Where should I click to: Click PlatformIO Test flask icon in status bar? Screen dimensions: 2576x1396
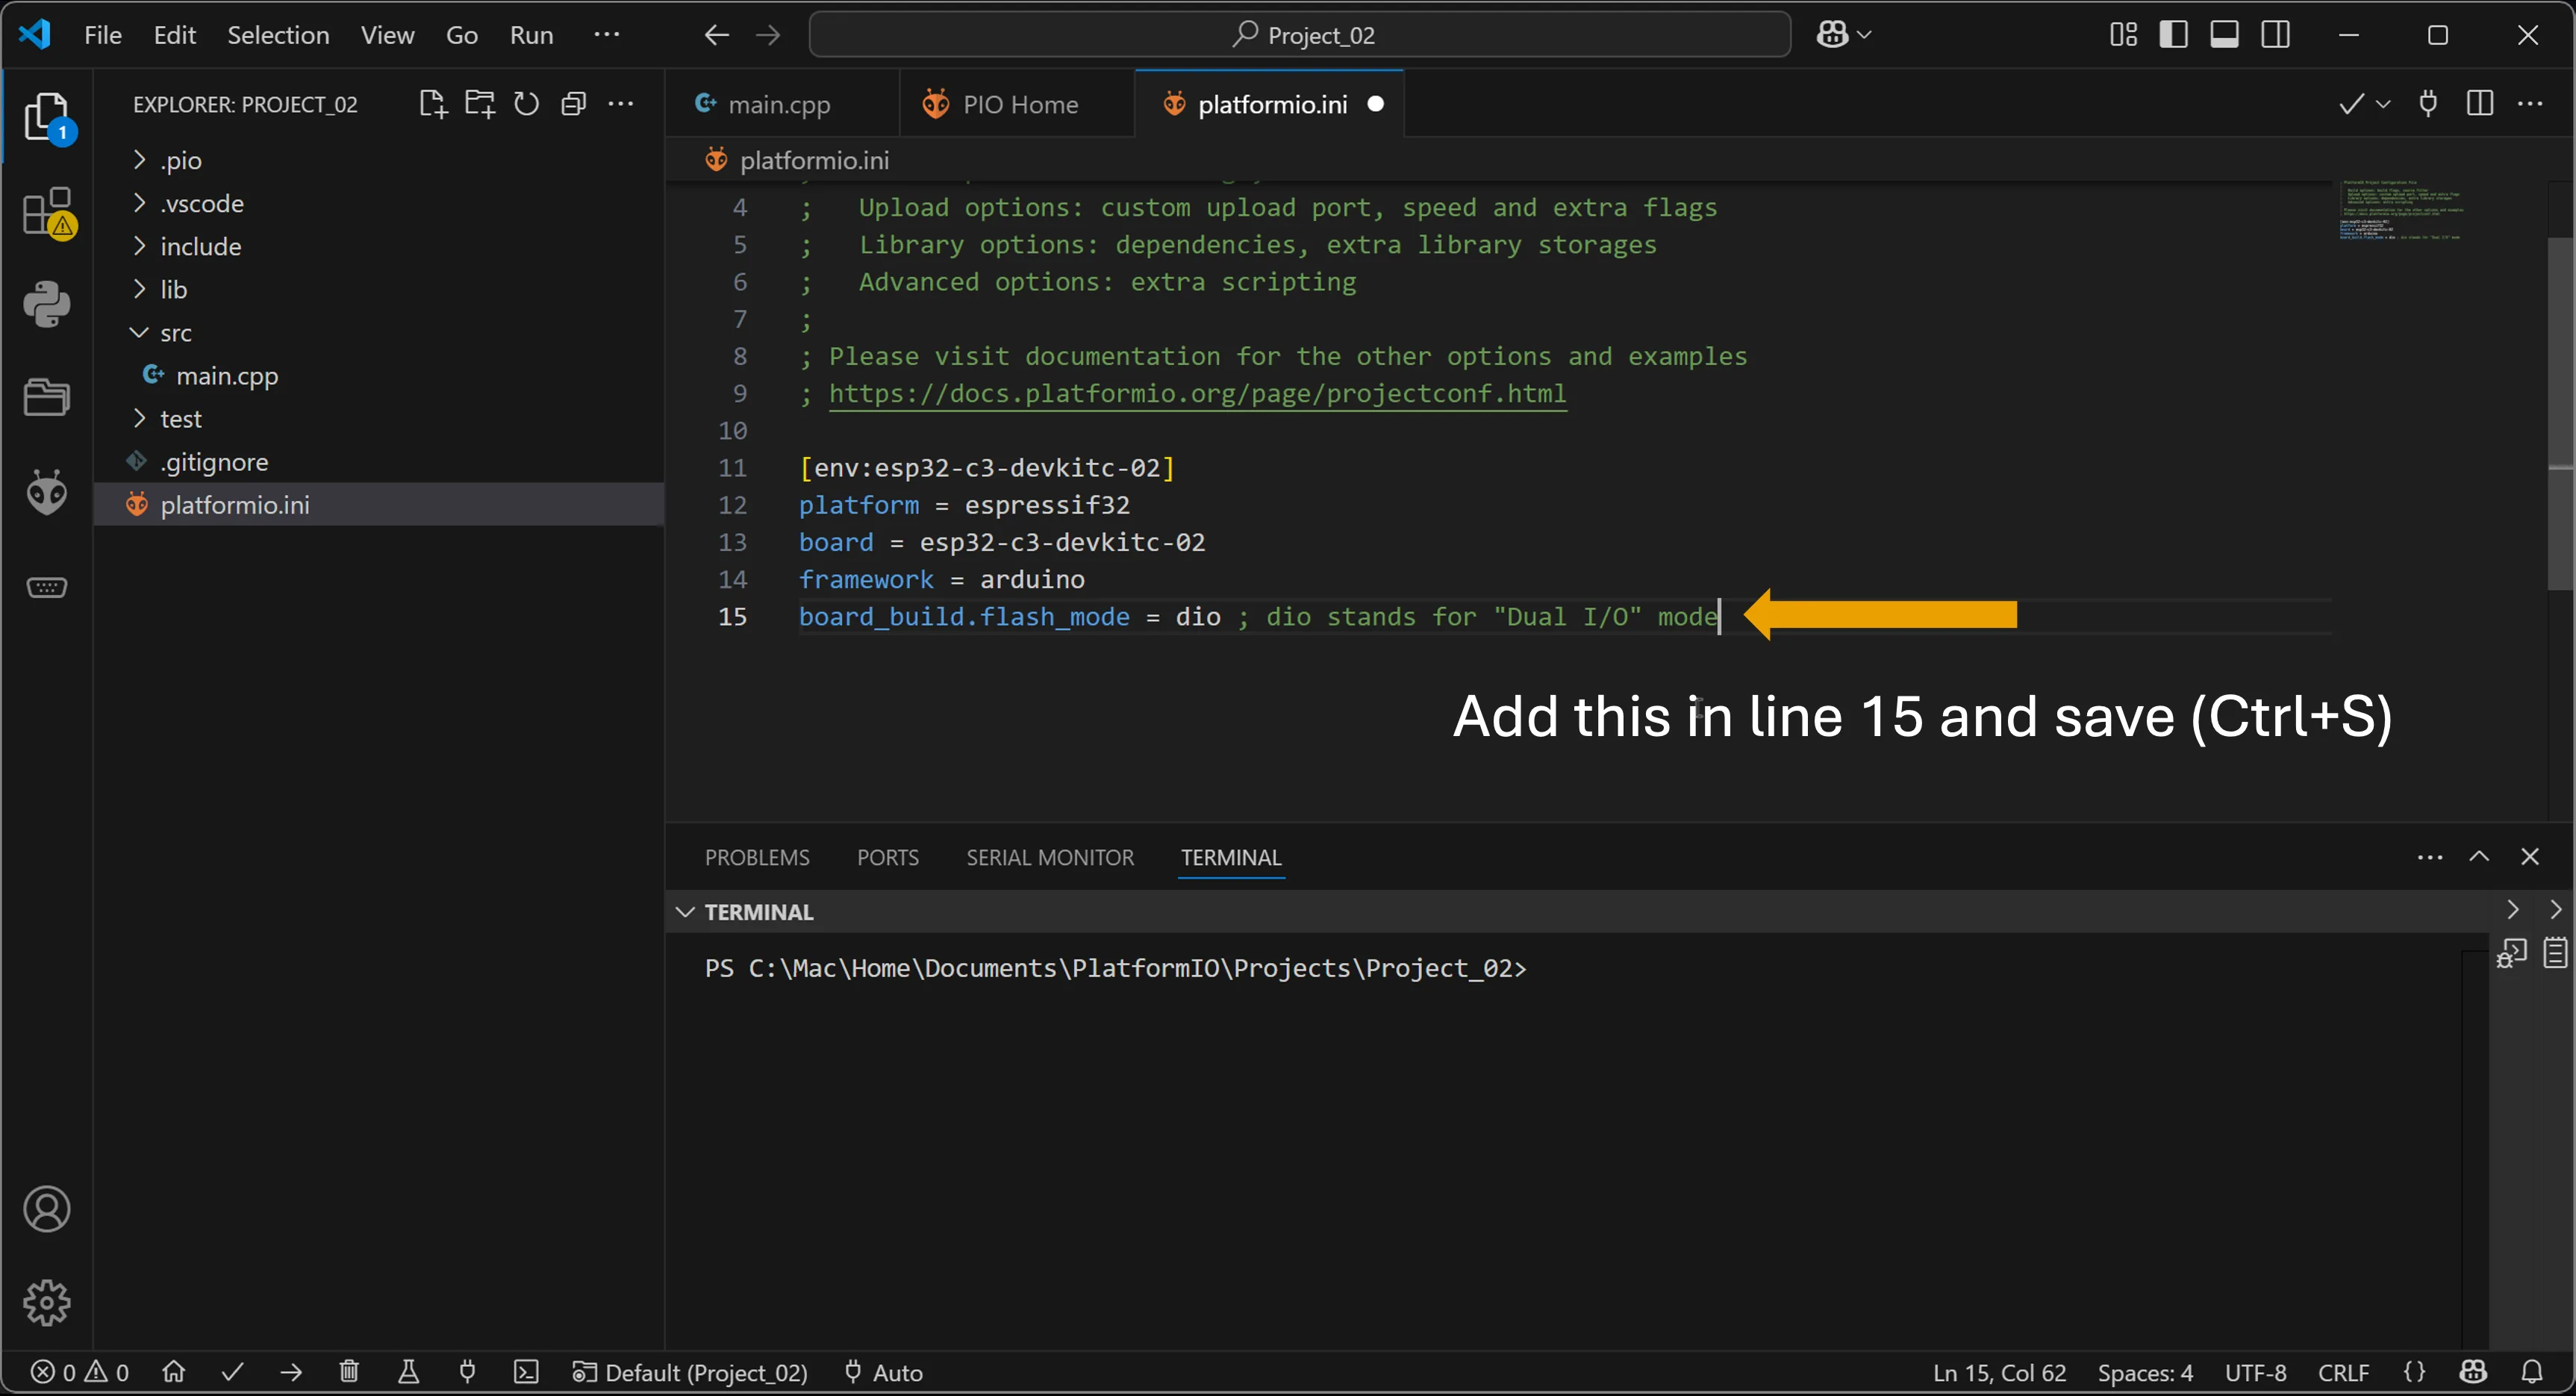point(408,1372)
